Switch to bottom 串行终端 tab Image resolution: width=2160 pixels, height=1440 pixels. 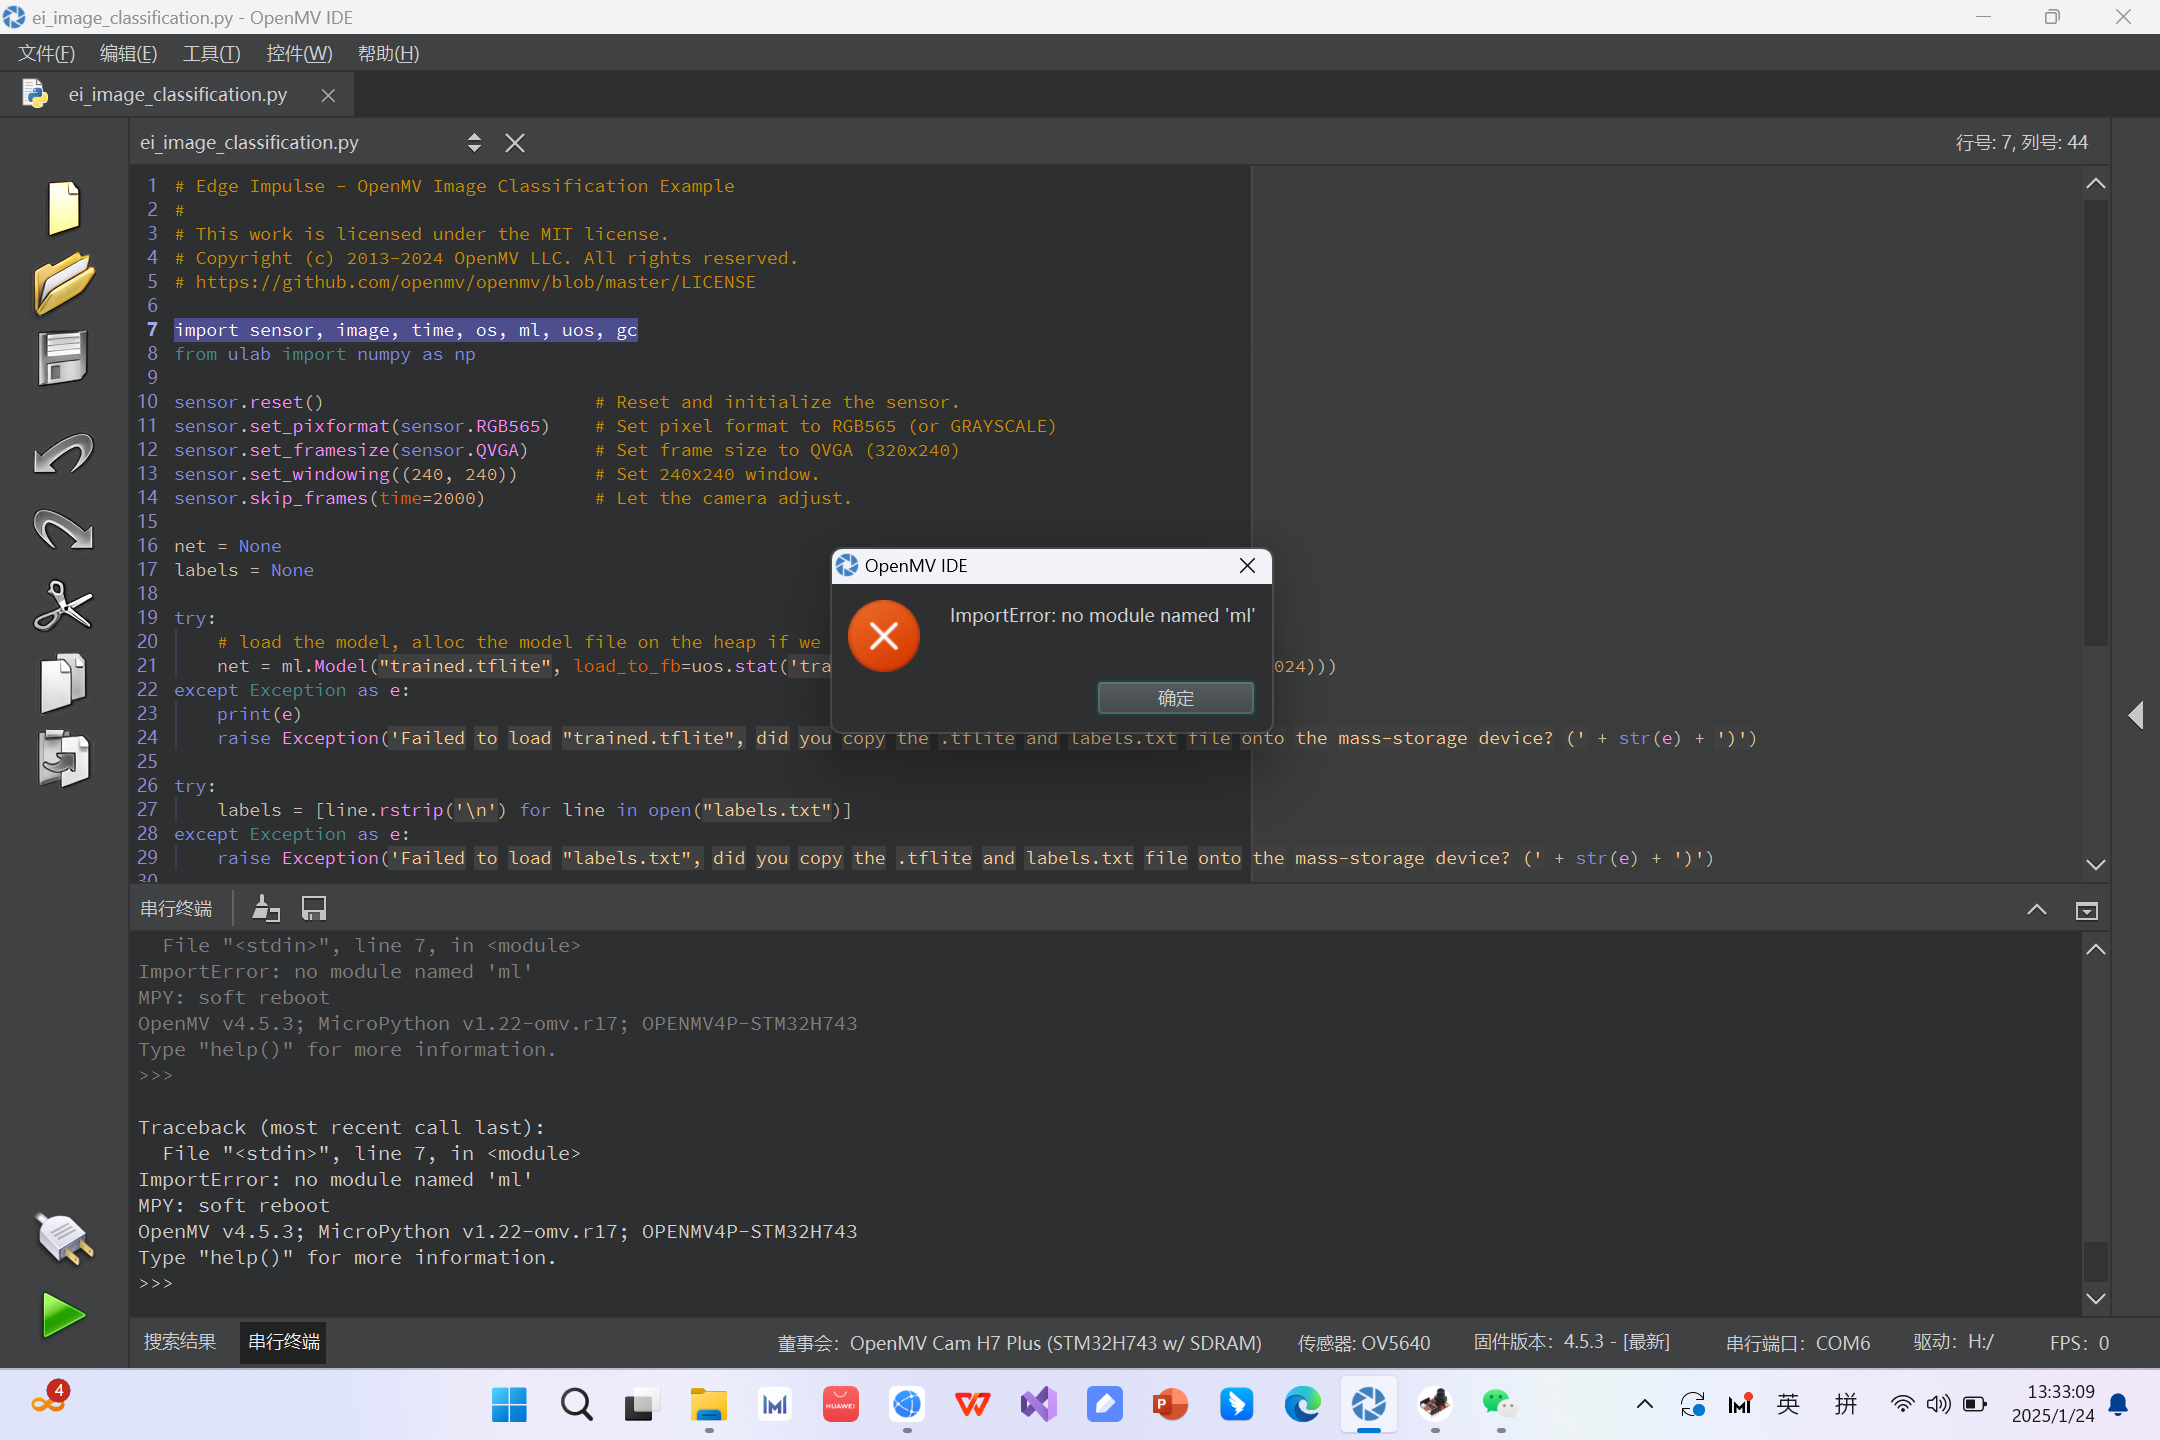coord(284,1342)
